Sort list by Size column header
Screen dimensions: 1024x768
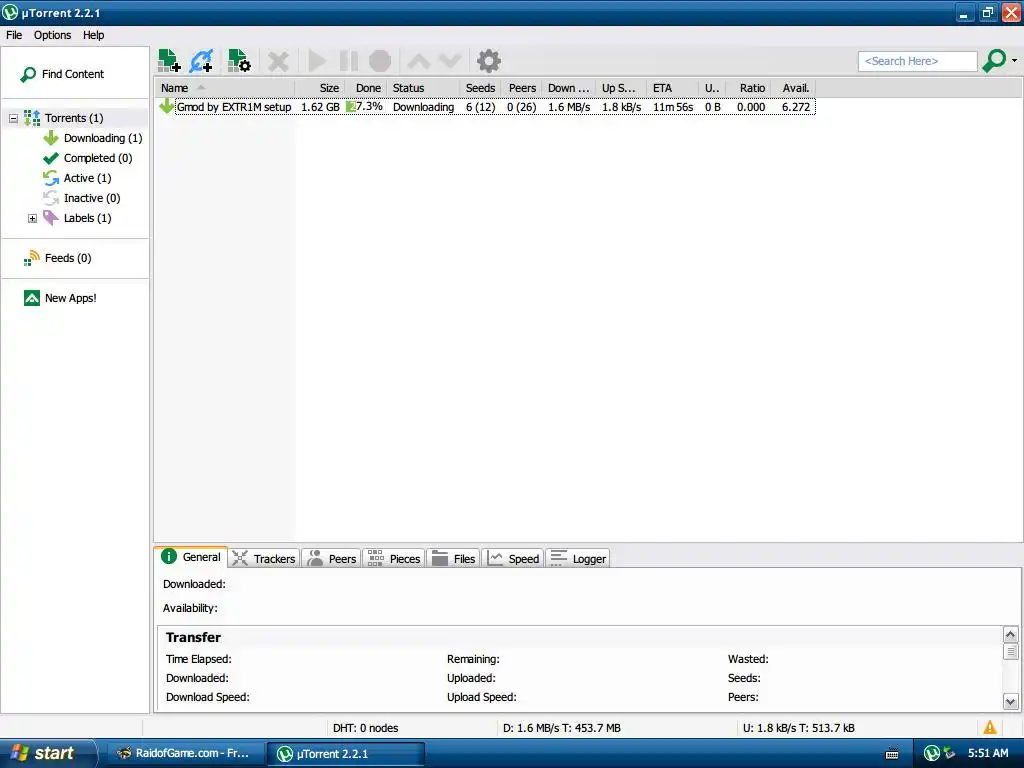click(x=318, y=88)
